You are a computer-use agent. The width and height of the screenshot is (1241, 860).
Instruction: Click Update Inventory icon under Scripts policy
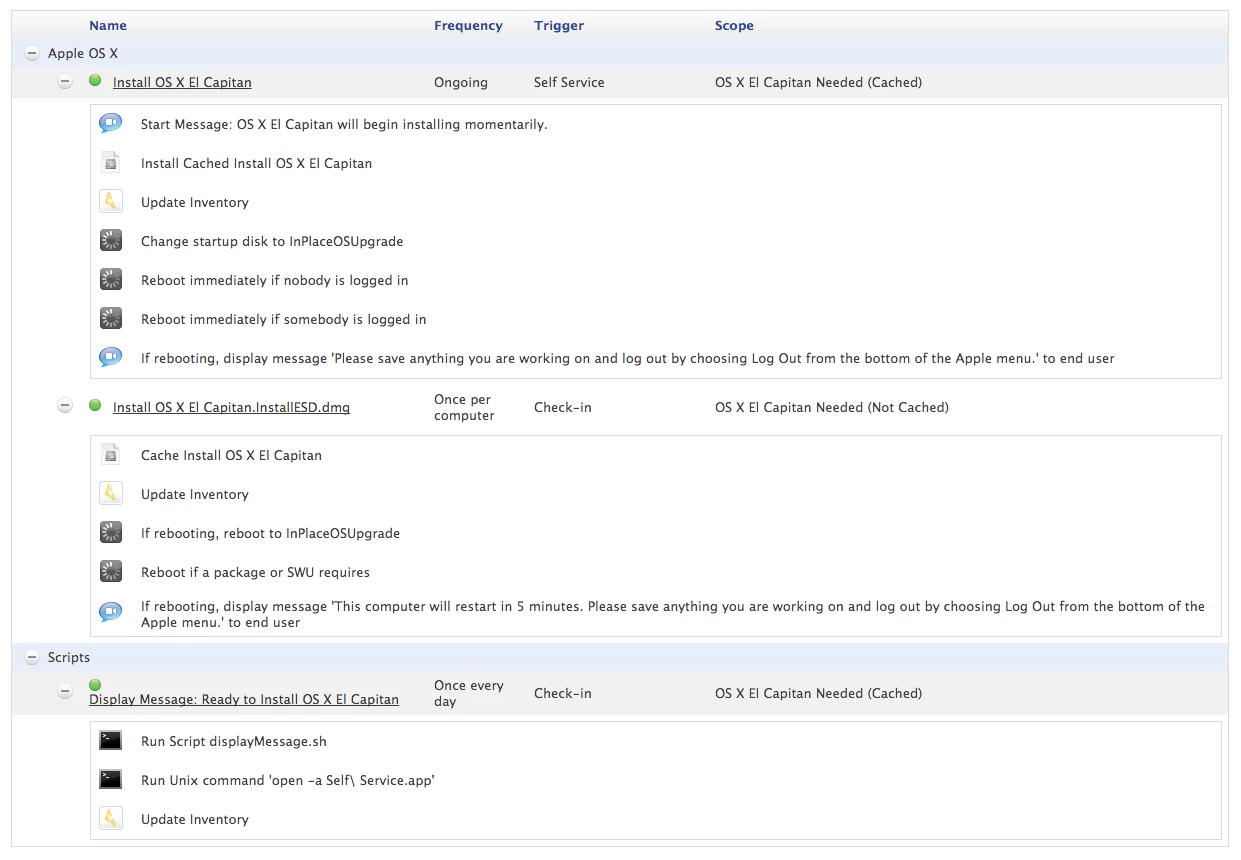point(110,819)
